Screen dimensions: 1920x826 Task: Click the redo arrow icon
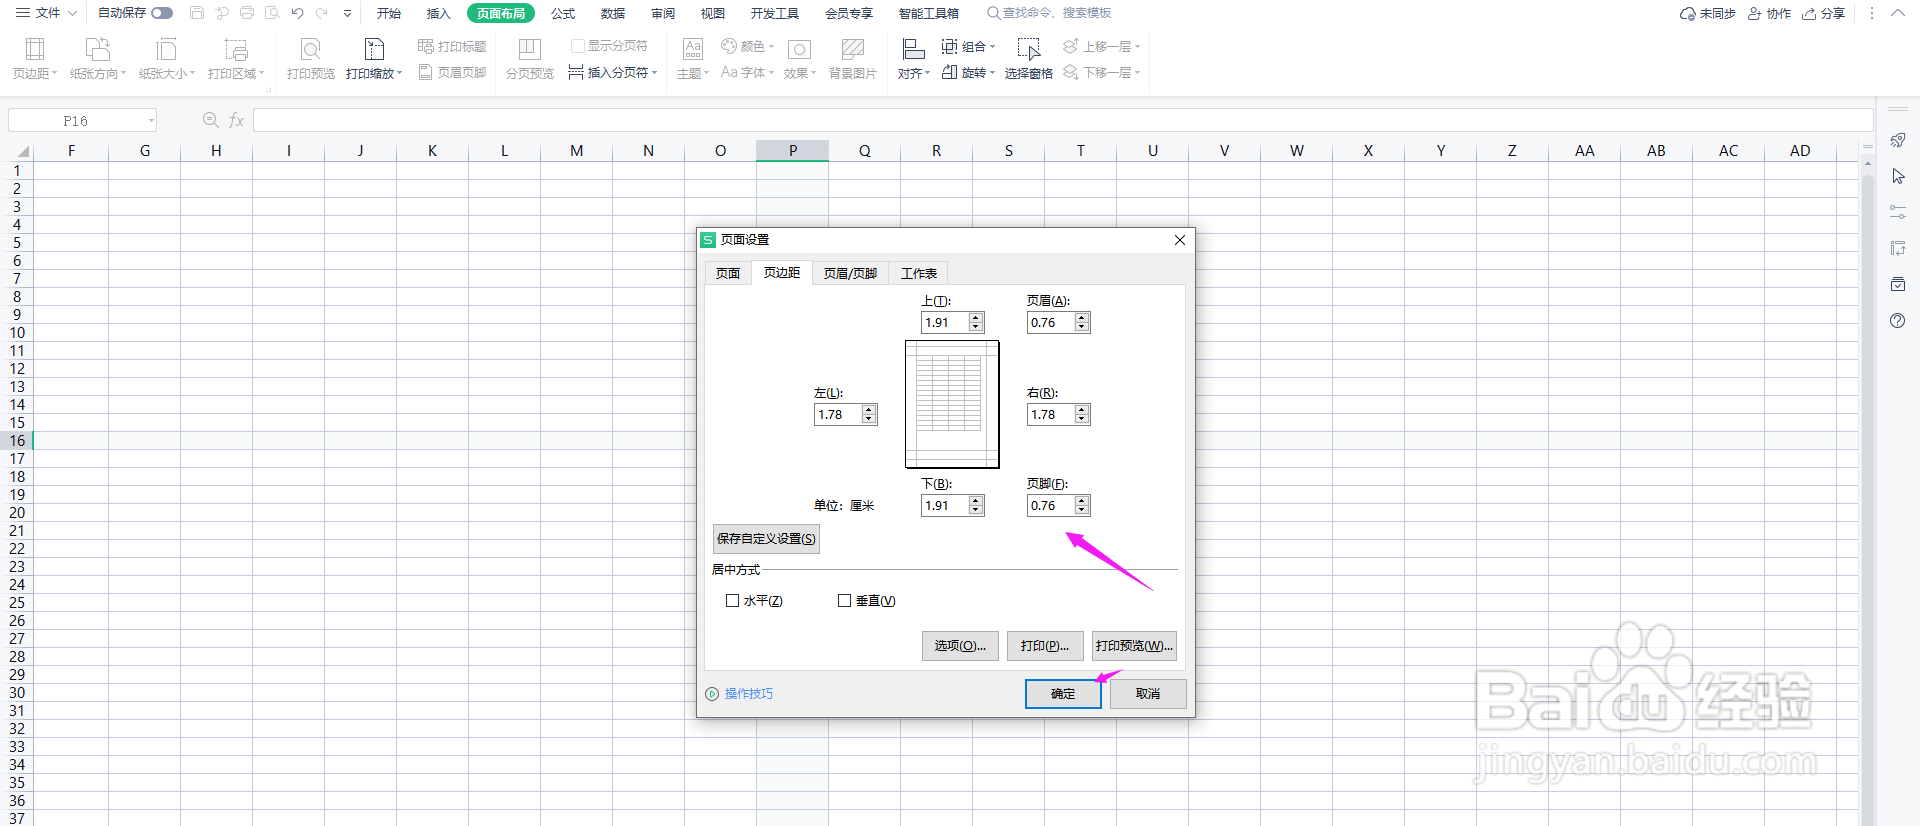pos(322,13)
